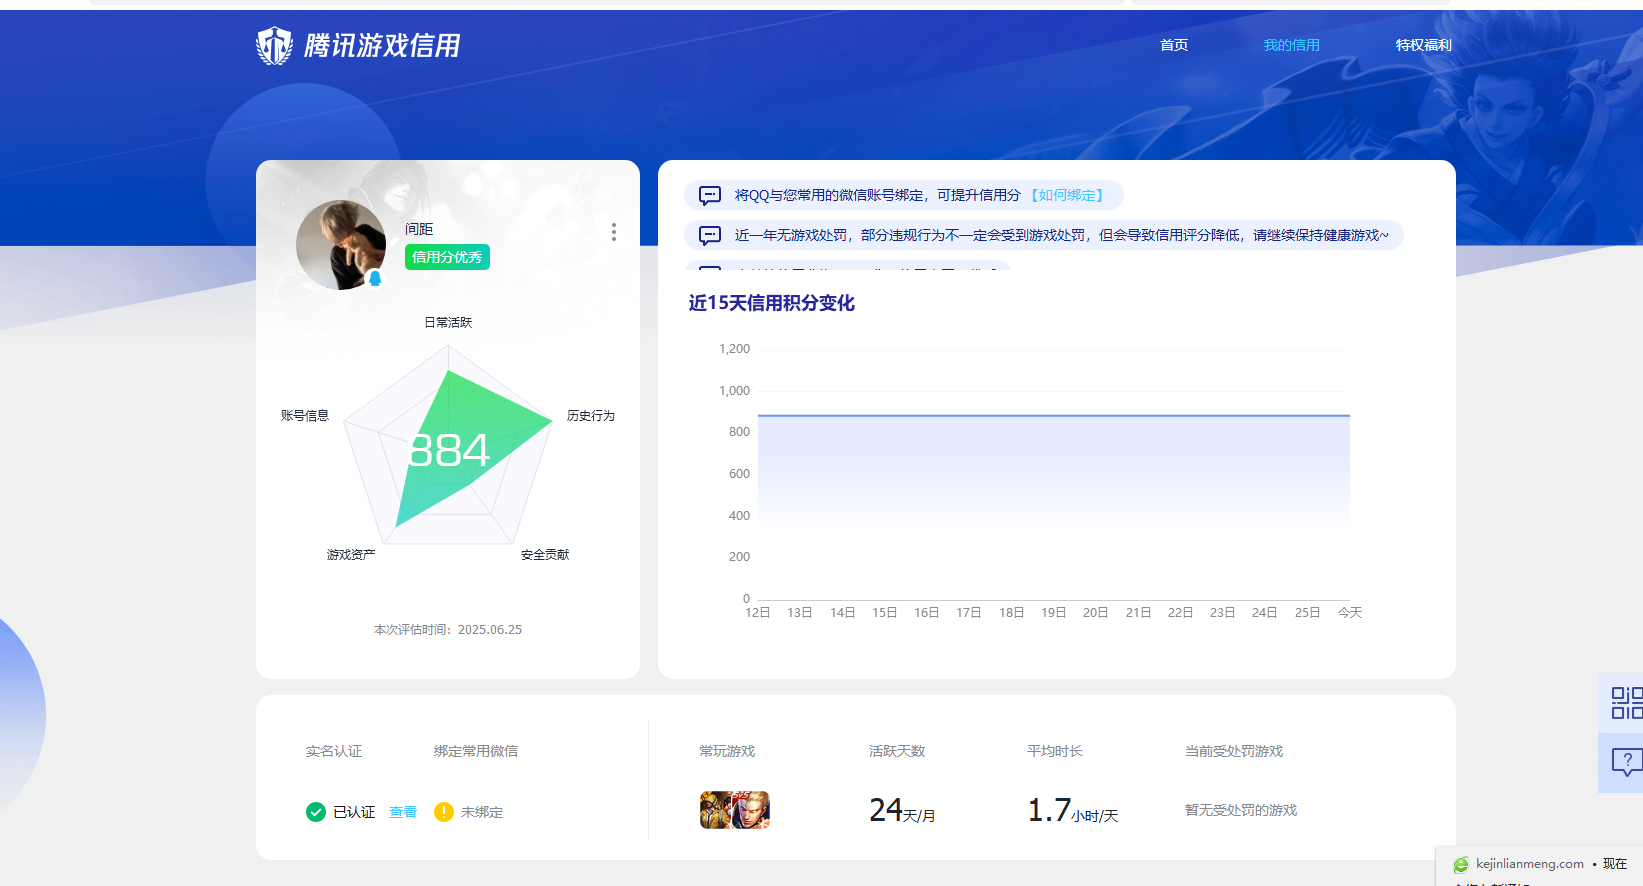Open the three-dot more menu on profile card
This screenshot has width=1643, height=886.
tap(613, 232)
